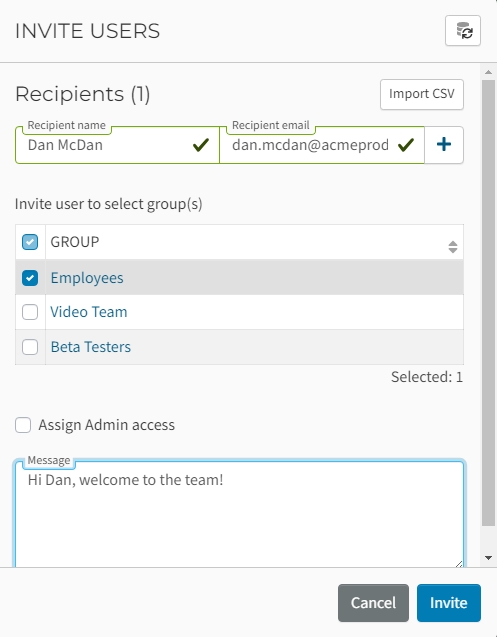
Task: Click the Cancel button
Action: [373, 603]
